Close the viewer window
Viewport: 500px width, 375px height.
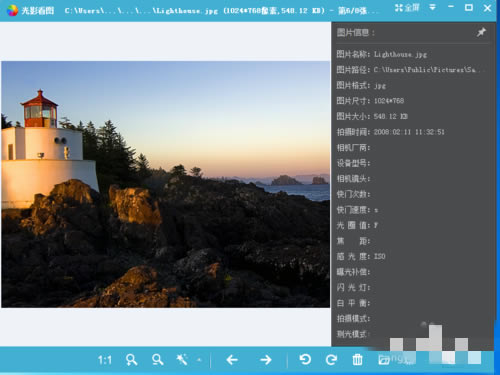click(487, 8)
